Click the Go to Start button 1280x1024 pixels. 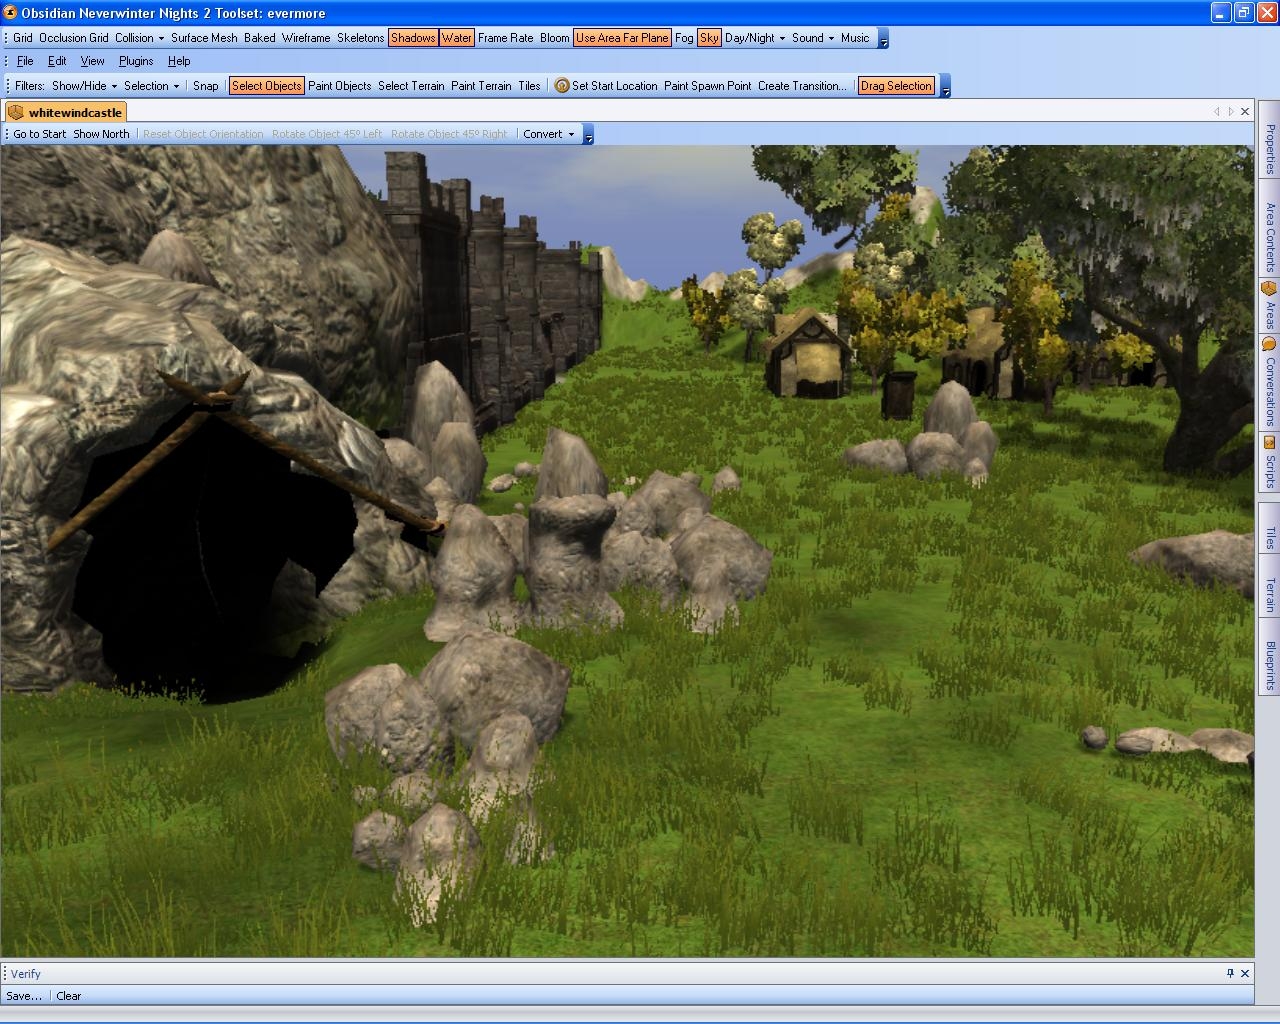pos(40,134)
